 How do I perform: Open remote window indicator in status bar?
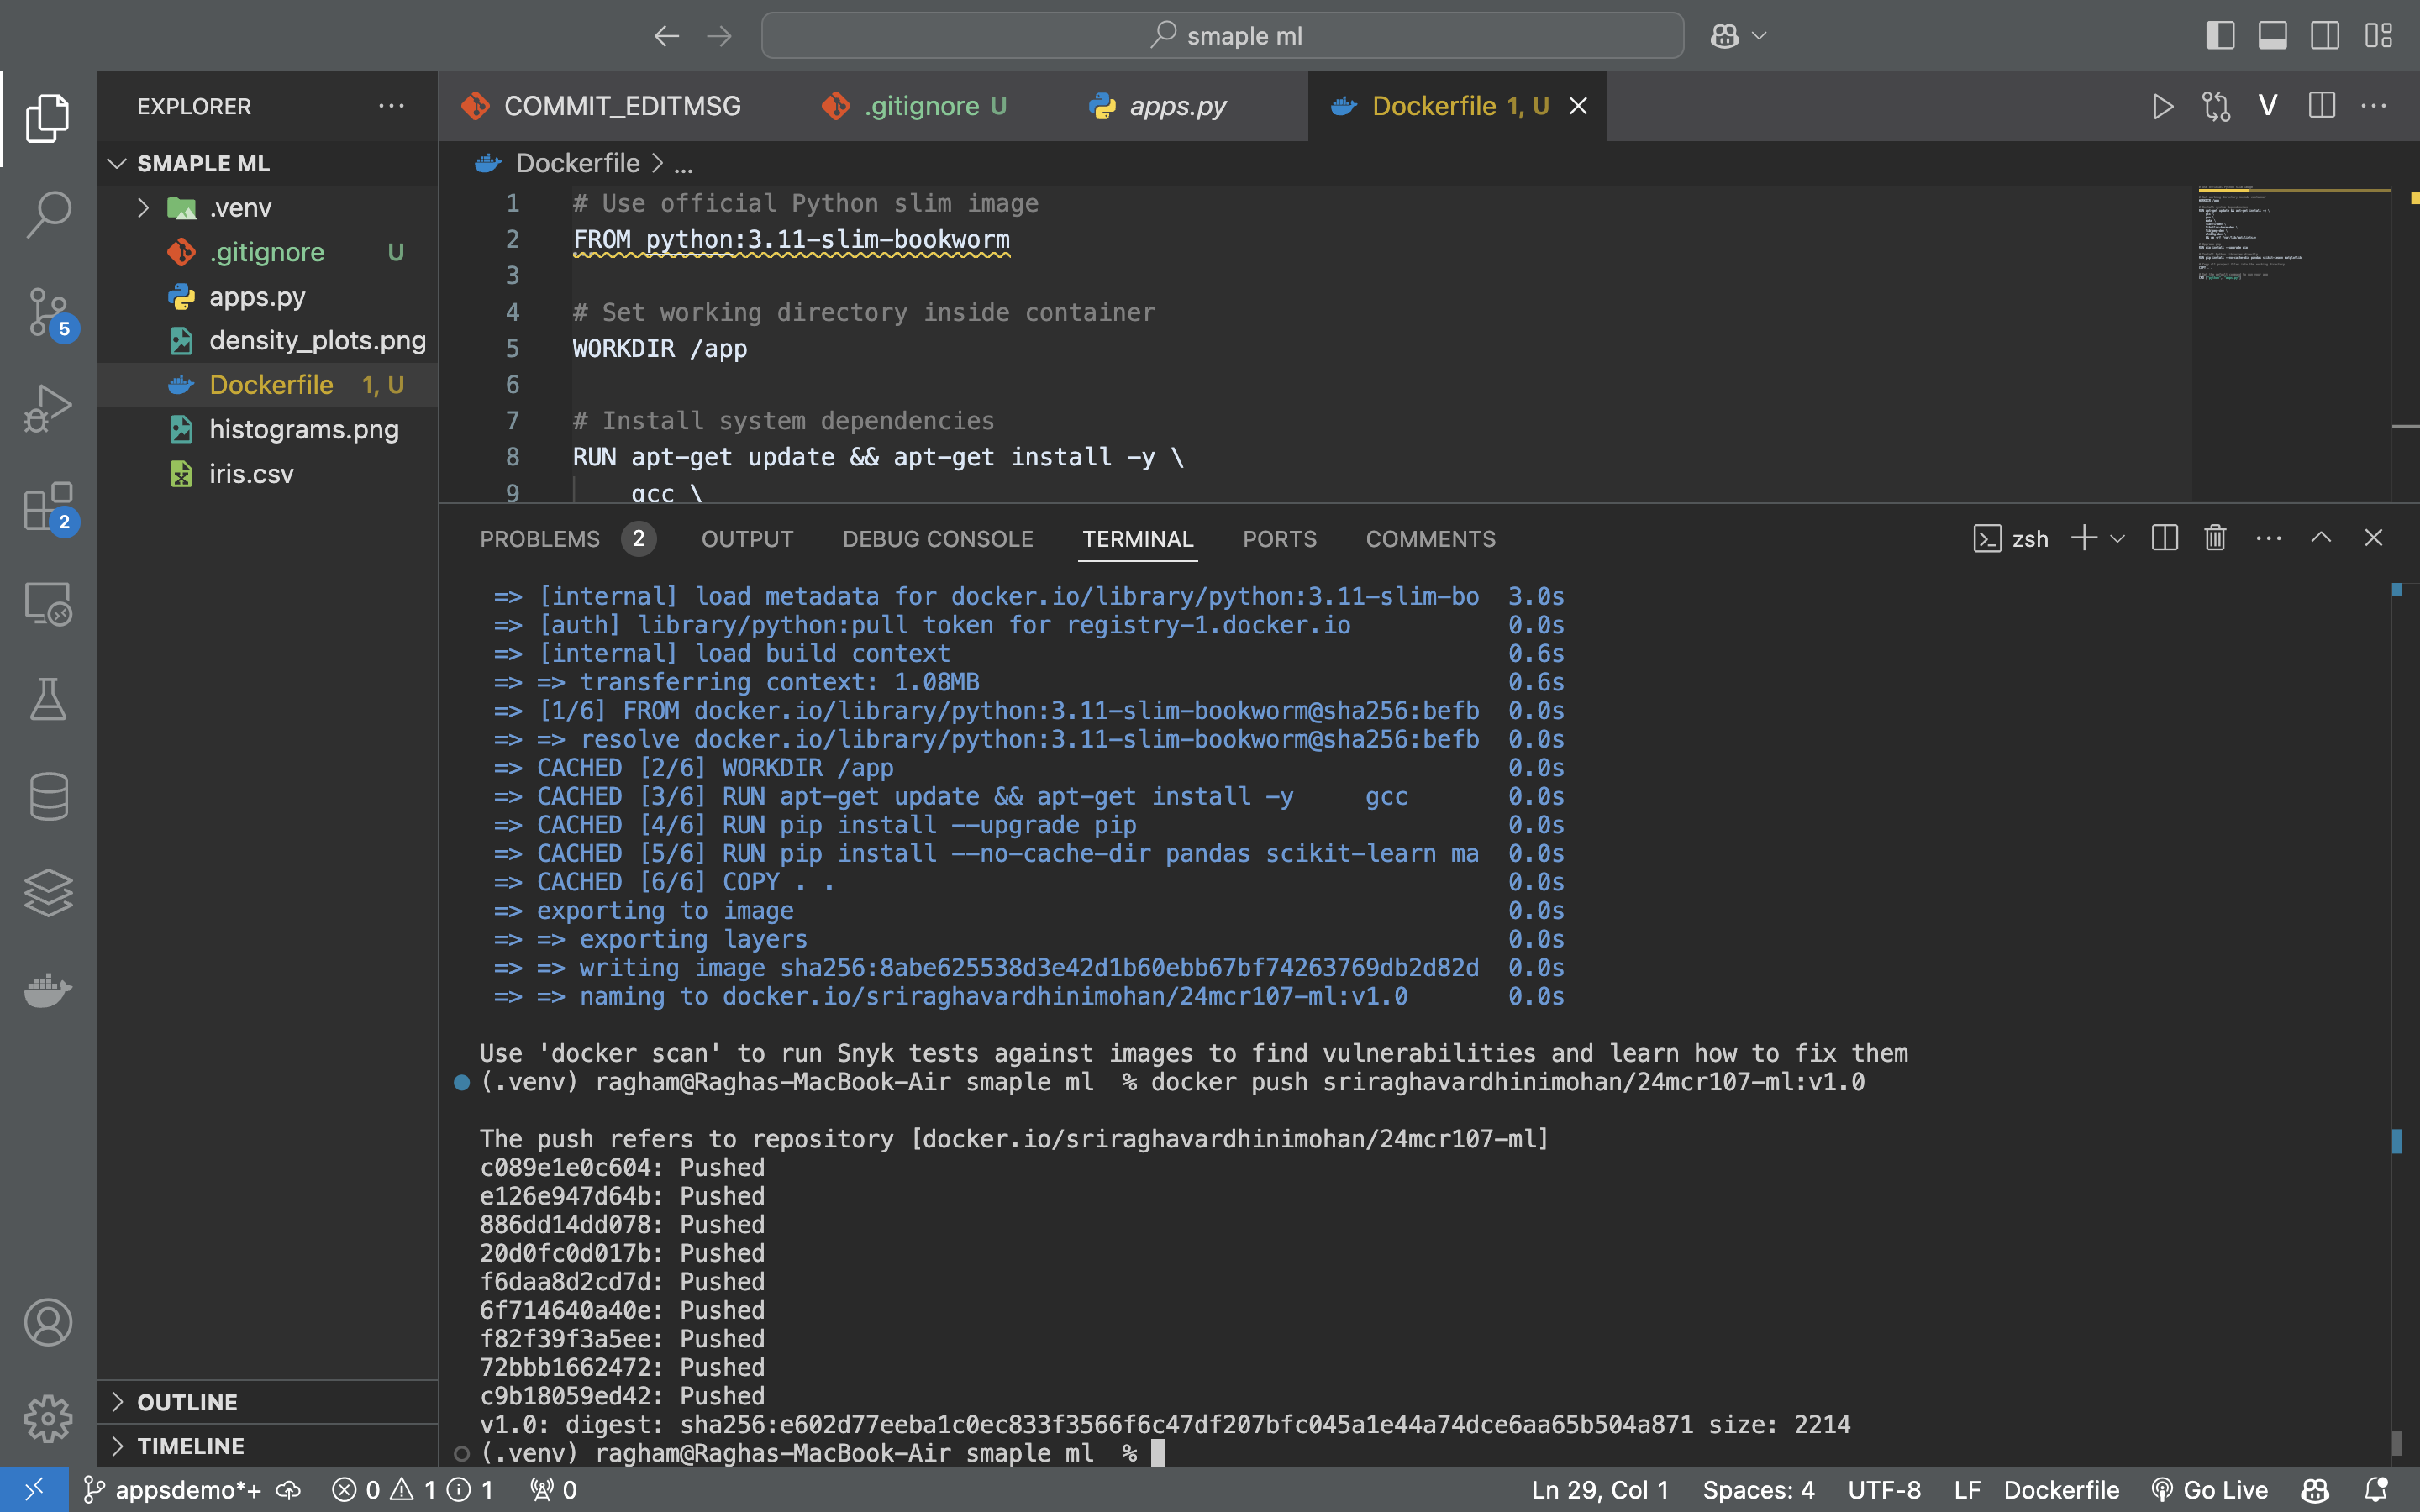pyautogui.click(x=34, y=1490)
